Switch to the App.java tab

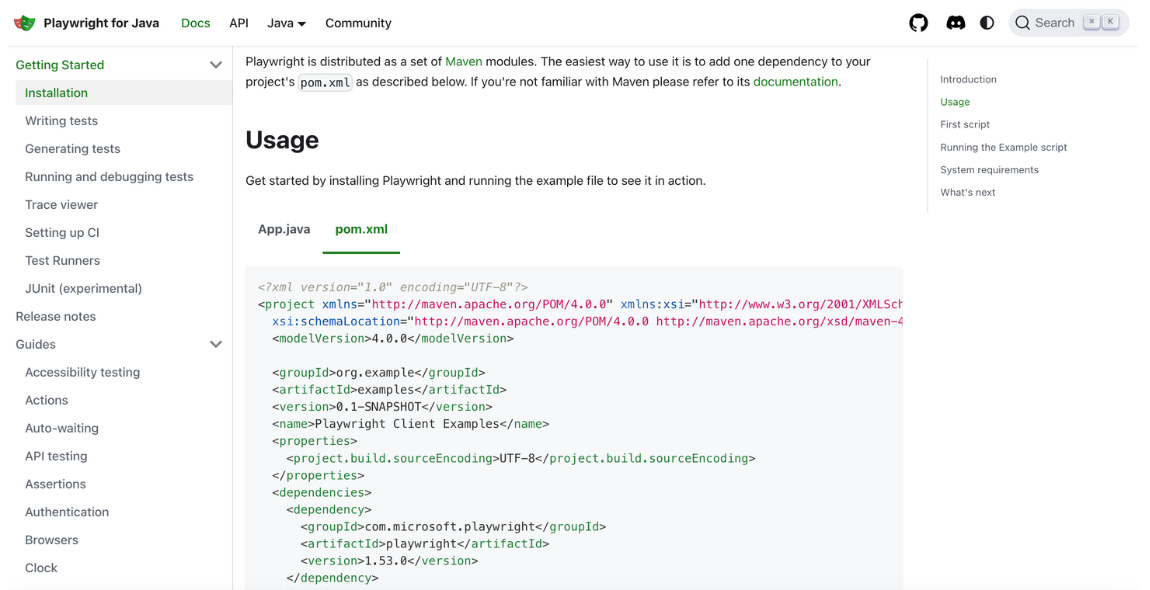click(284, 228)
